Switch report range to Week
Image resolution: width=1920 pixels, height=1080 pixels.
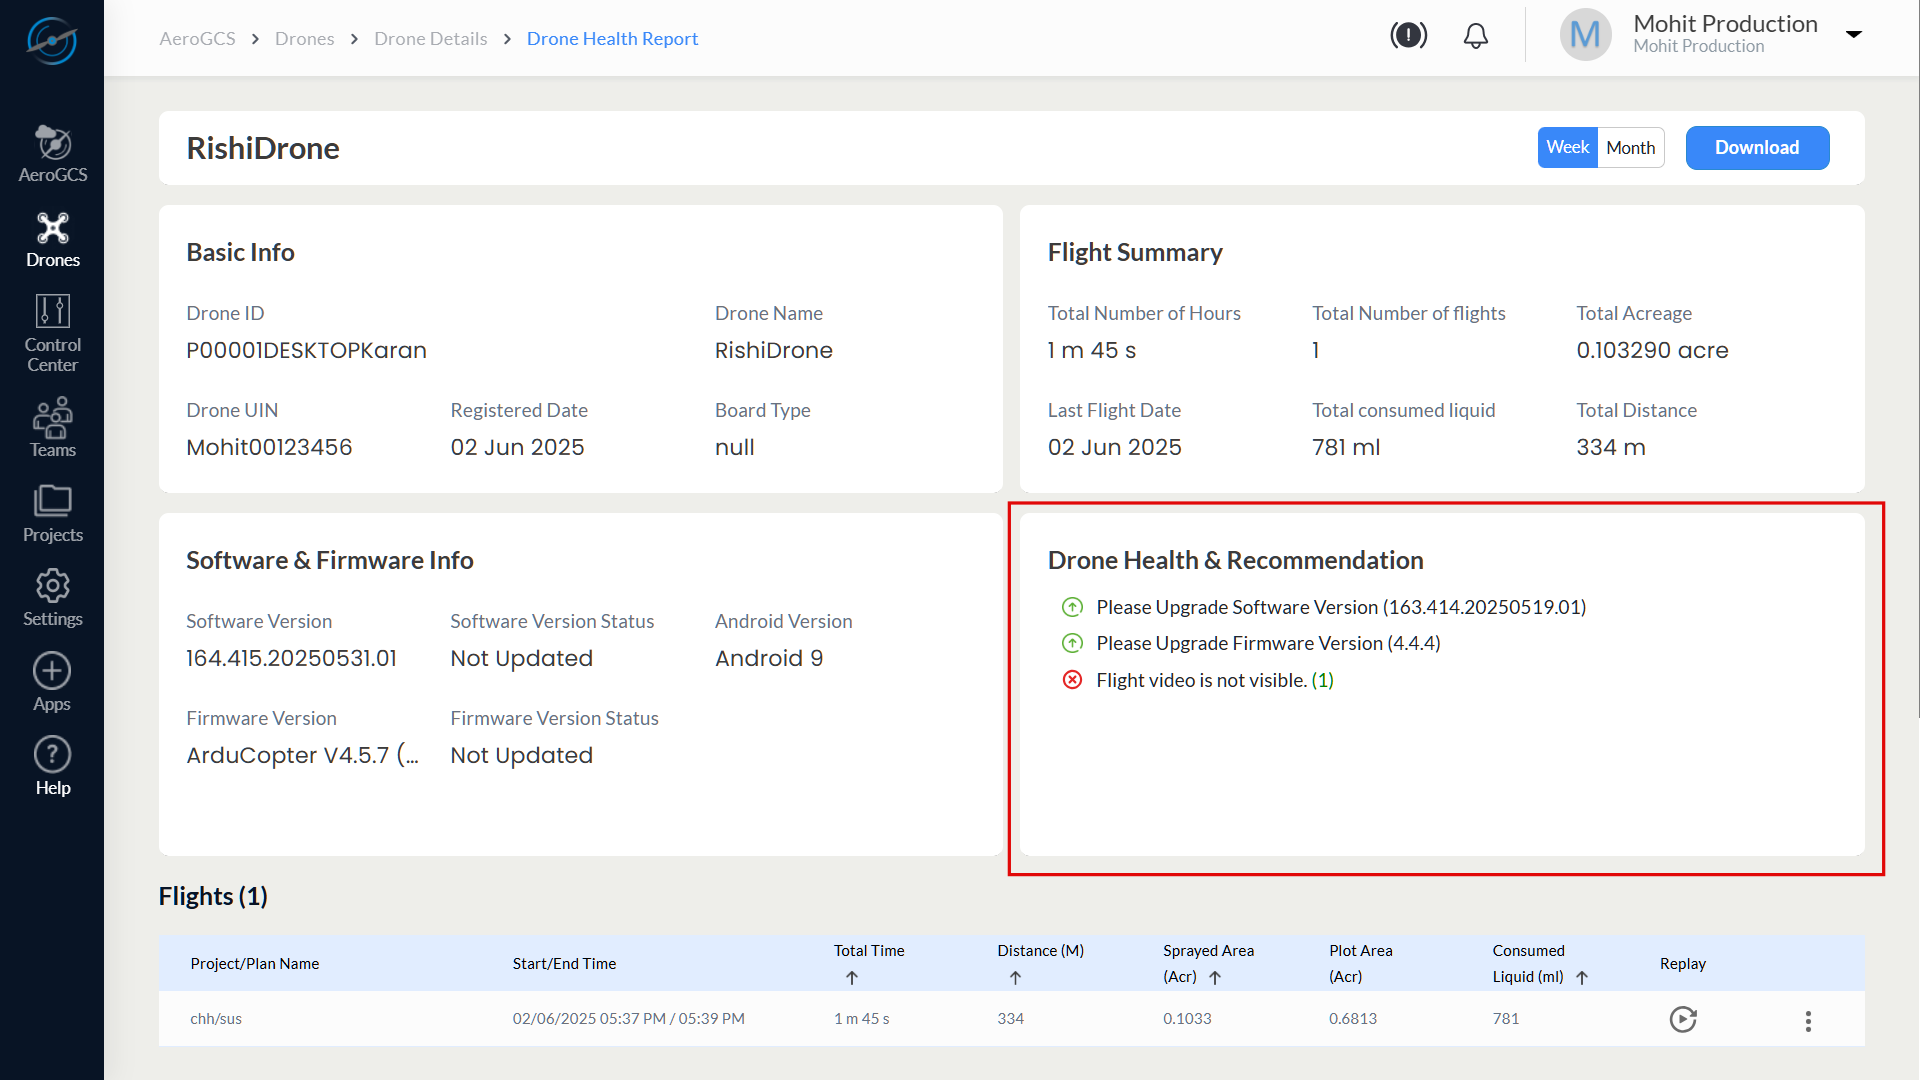coord(1567,147)
